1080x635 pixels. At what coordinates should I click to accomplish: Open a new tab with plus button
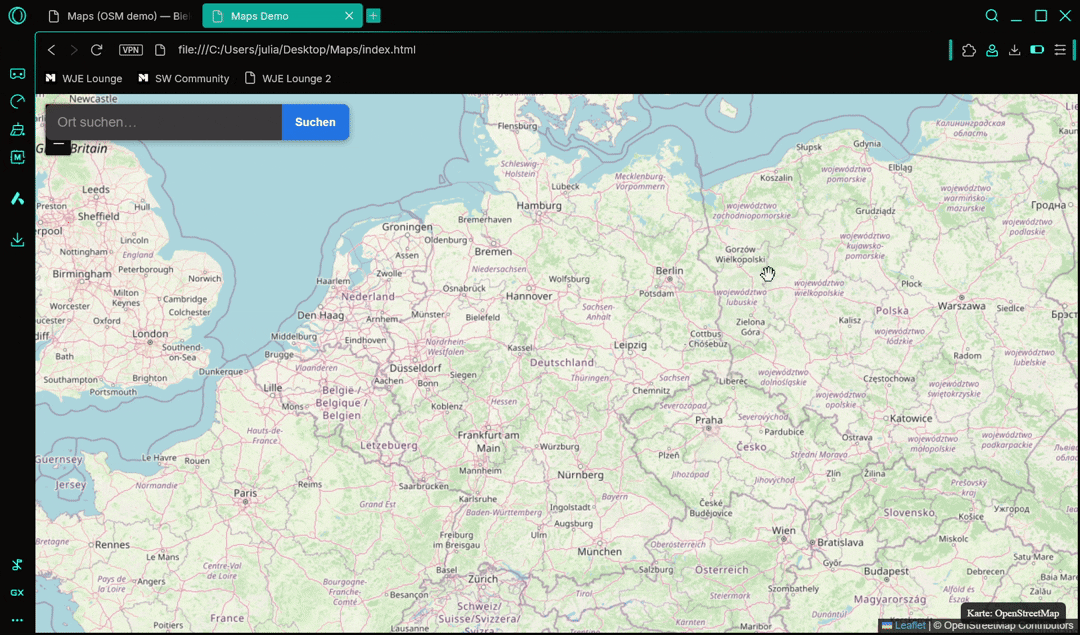click(373, 16)
